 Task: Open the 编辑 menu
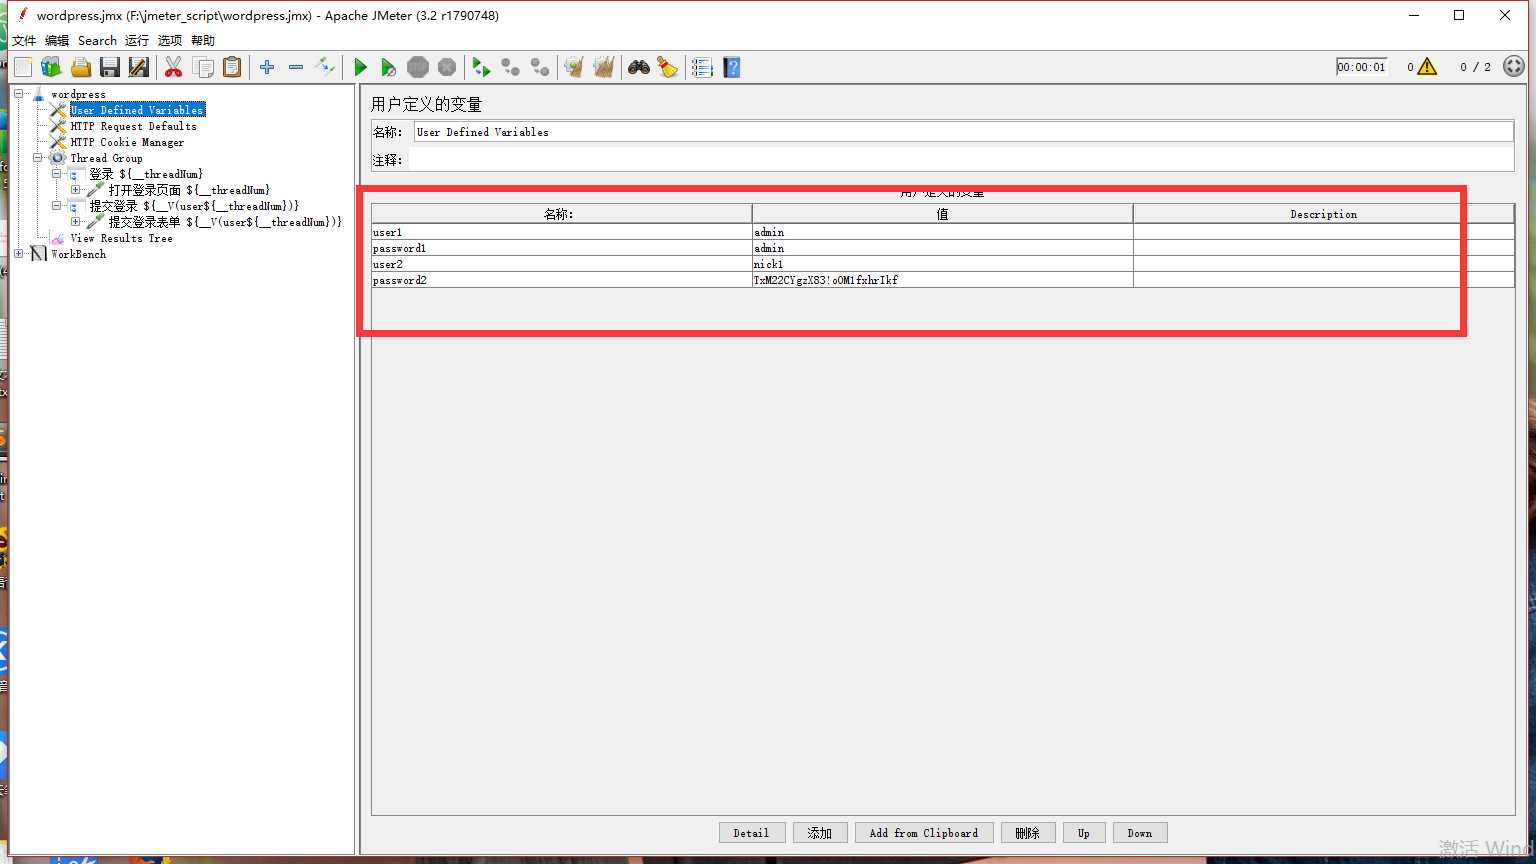(57, 41)
